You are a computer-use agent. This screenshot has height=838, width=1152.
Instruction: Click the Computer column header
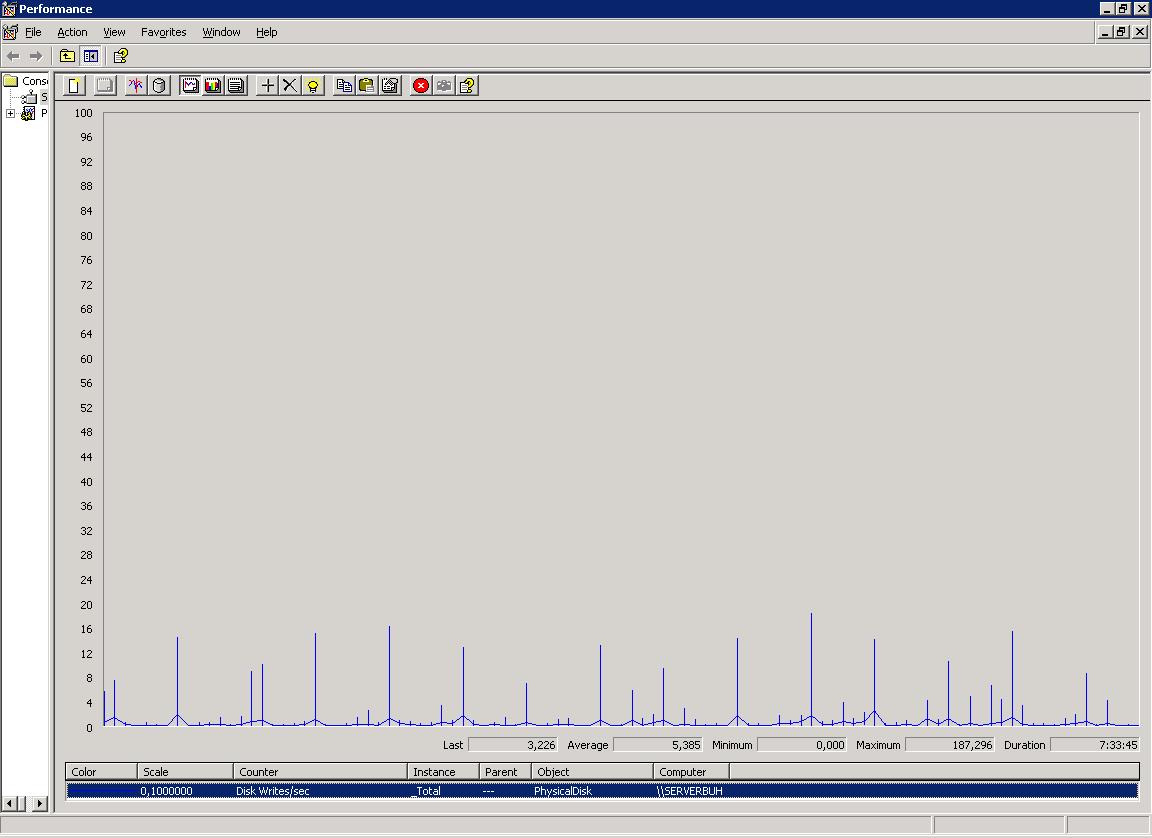[691, 772]
